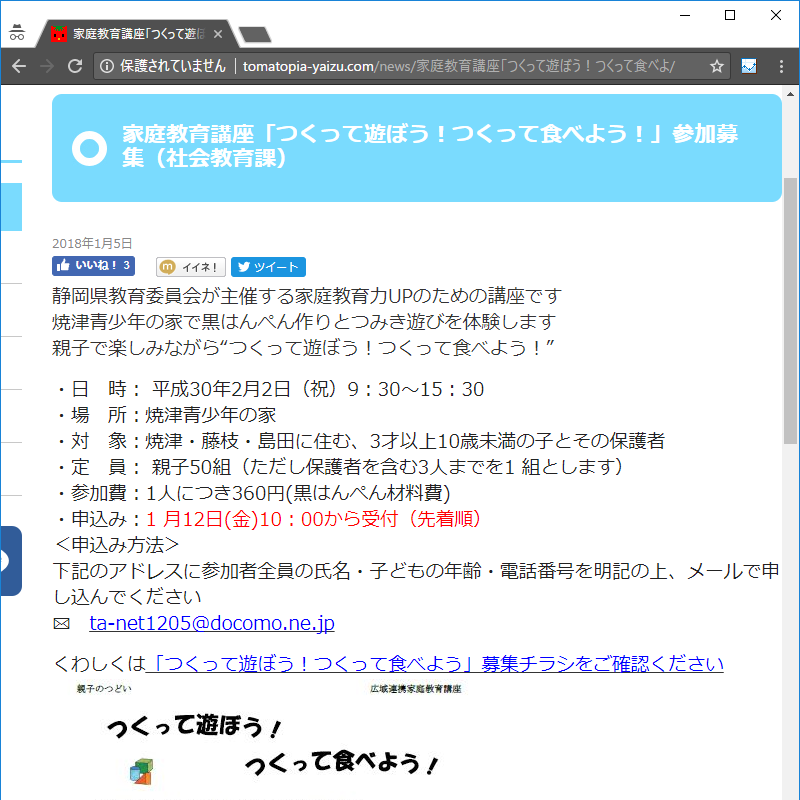Select the 家庭教育講座 browser tab
This screenshot has height=800, width=800.
click(x=130, y=34)
